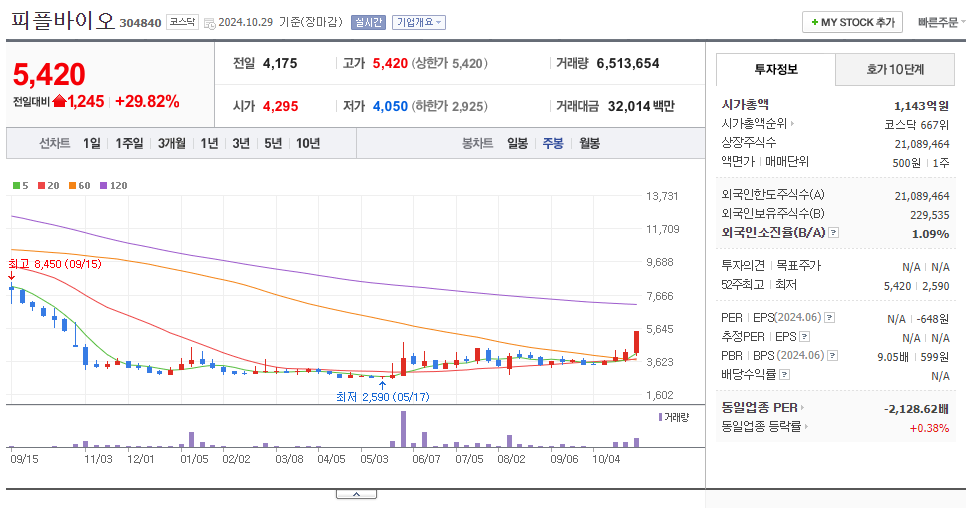Click the 동일업종 PER value -2,128.62배
Image resolution: width=966 pixels, height=508 pixels.
coord(916,409)
